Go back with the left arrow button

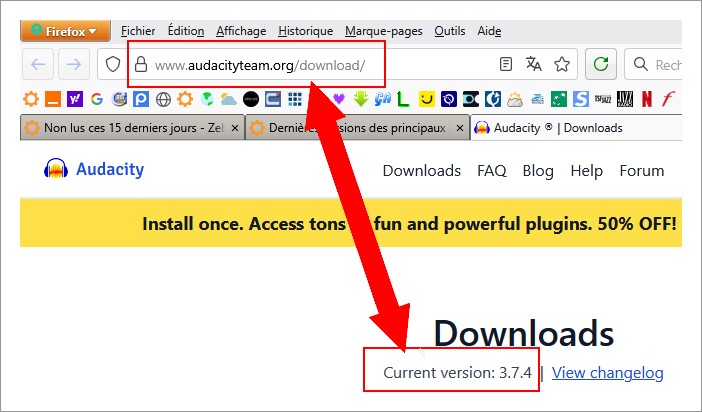click(38, 64)
